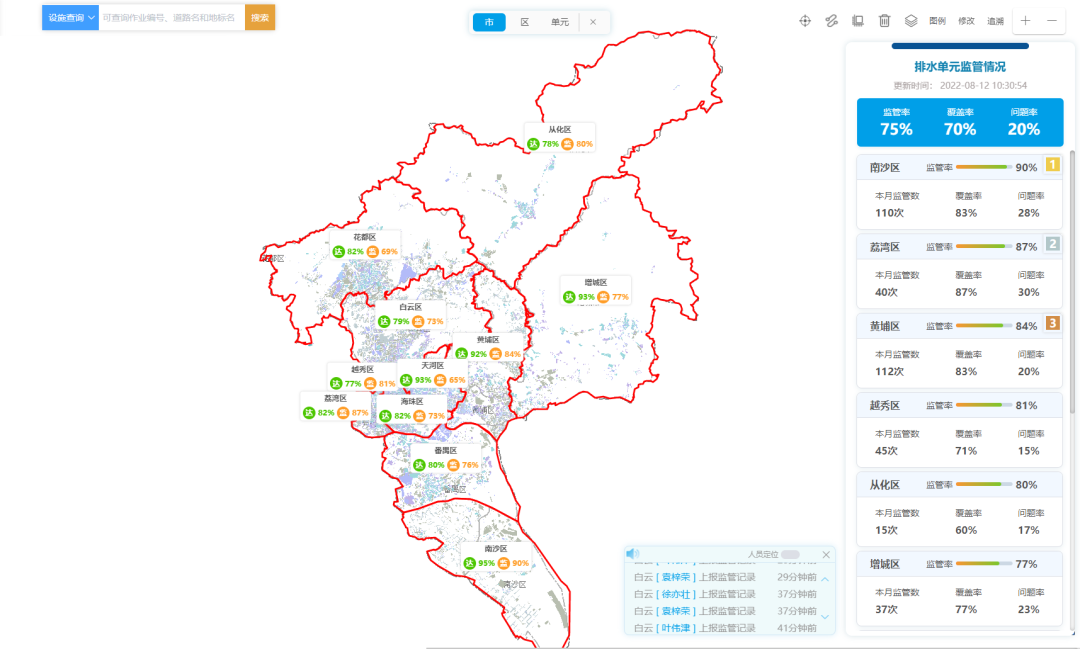Switch to the 区 district tab
Screen dimensions: 1080x649
tap(525, 21)
